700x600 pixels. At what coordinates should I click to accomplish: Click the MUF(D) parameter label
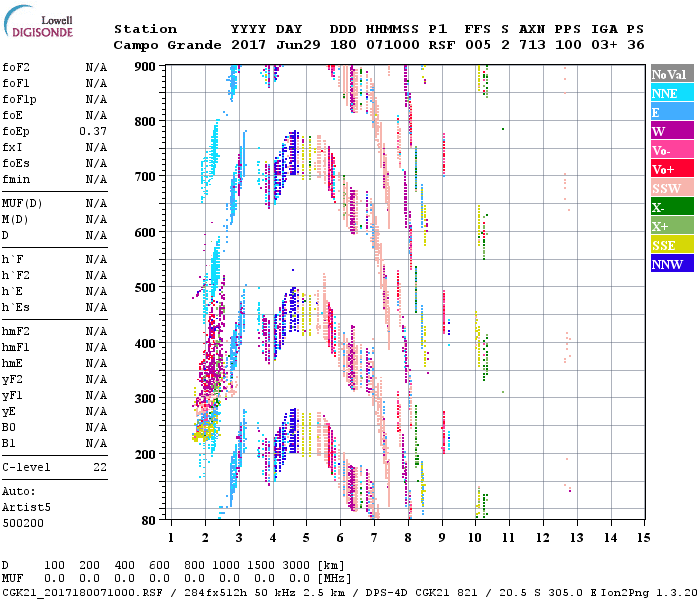(22, 204)
